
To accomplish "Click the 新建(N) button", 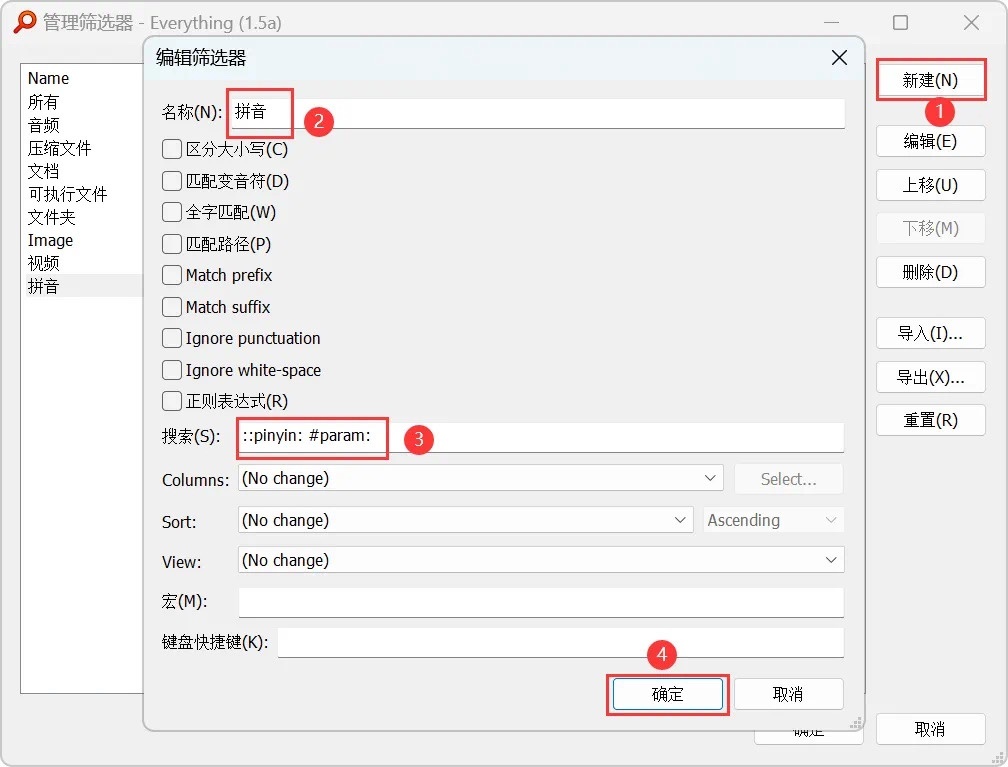I will pyautogui.click(x=930, y=80).
